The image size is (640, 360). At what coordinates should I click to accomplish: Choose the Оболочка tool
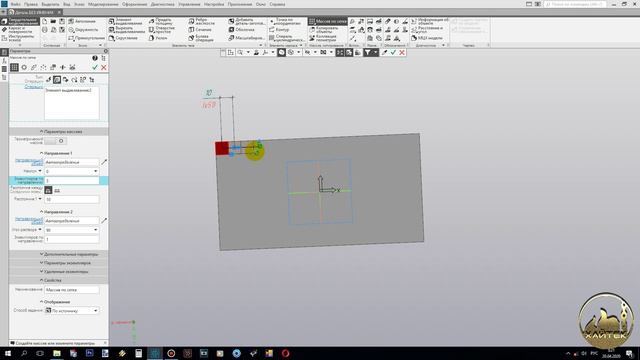click(242, 30)
